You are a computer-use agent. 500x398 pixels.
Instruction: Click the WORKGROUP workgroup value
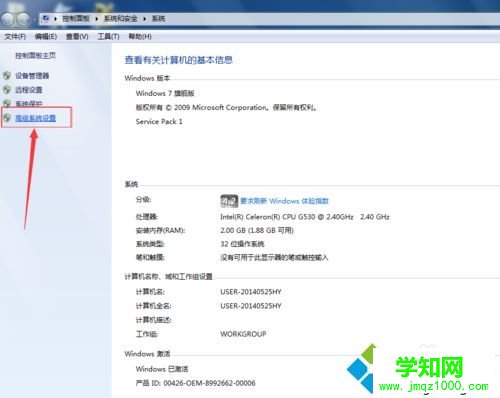point(243,334)
